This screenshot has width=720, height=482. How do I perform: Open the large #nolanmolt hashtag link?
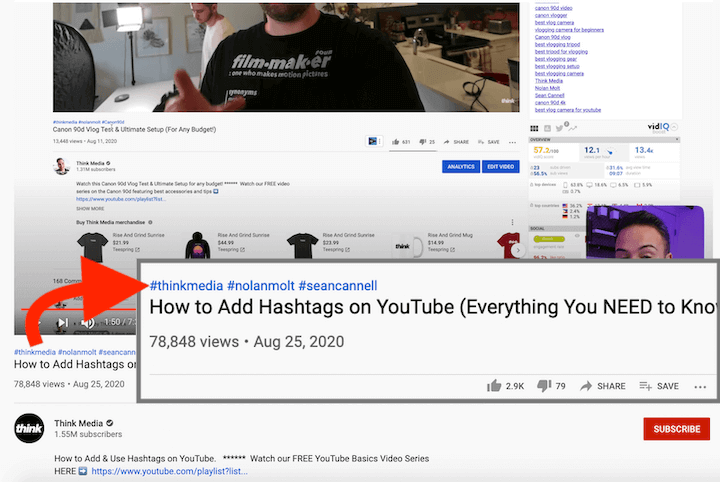click(261, 286)
